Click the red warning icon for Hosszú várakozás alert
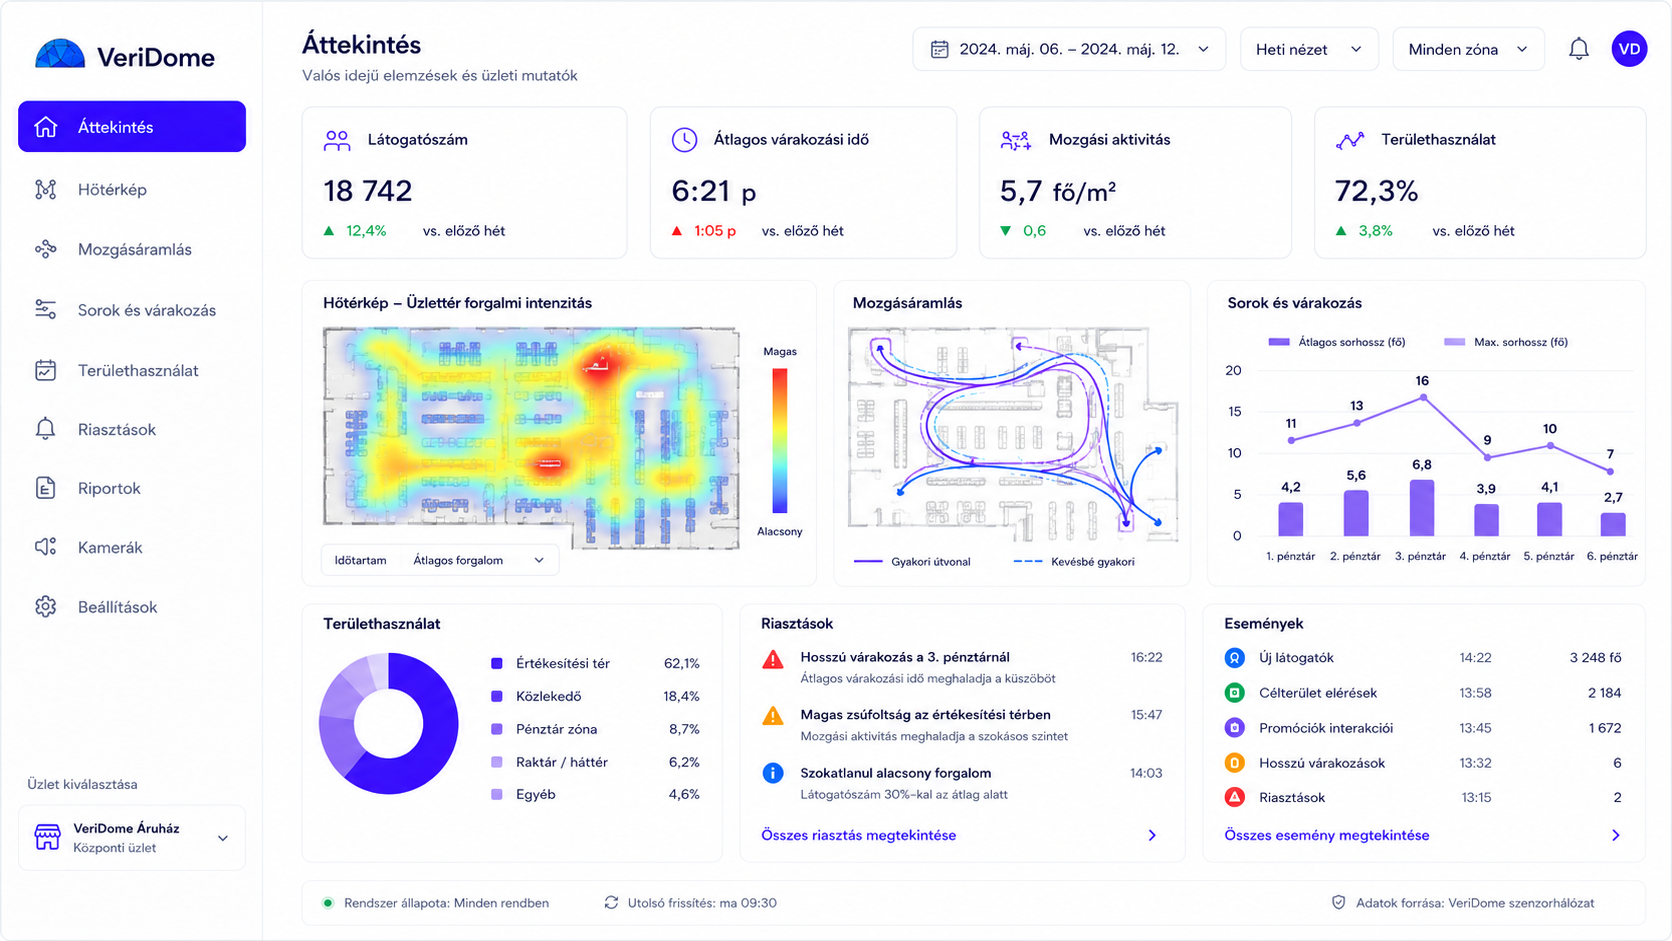This screenshot has height=941, width=1672. 773,660
